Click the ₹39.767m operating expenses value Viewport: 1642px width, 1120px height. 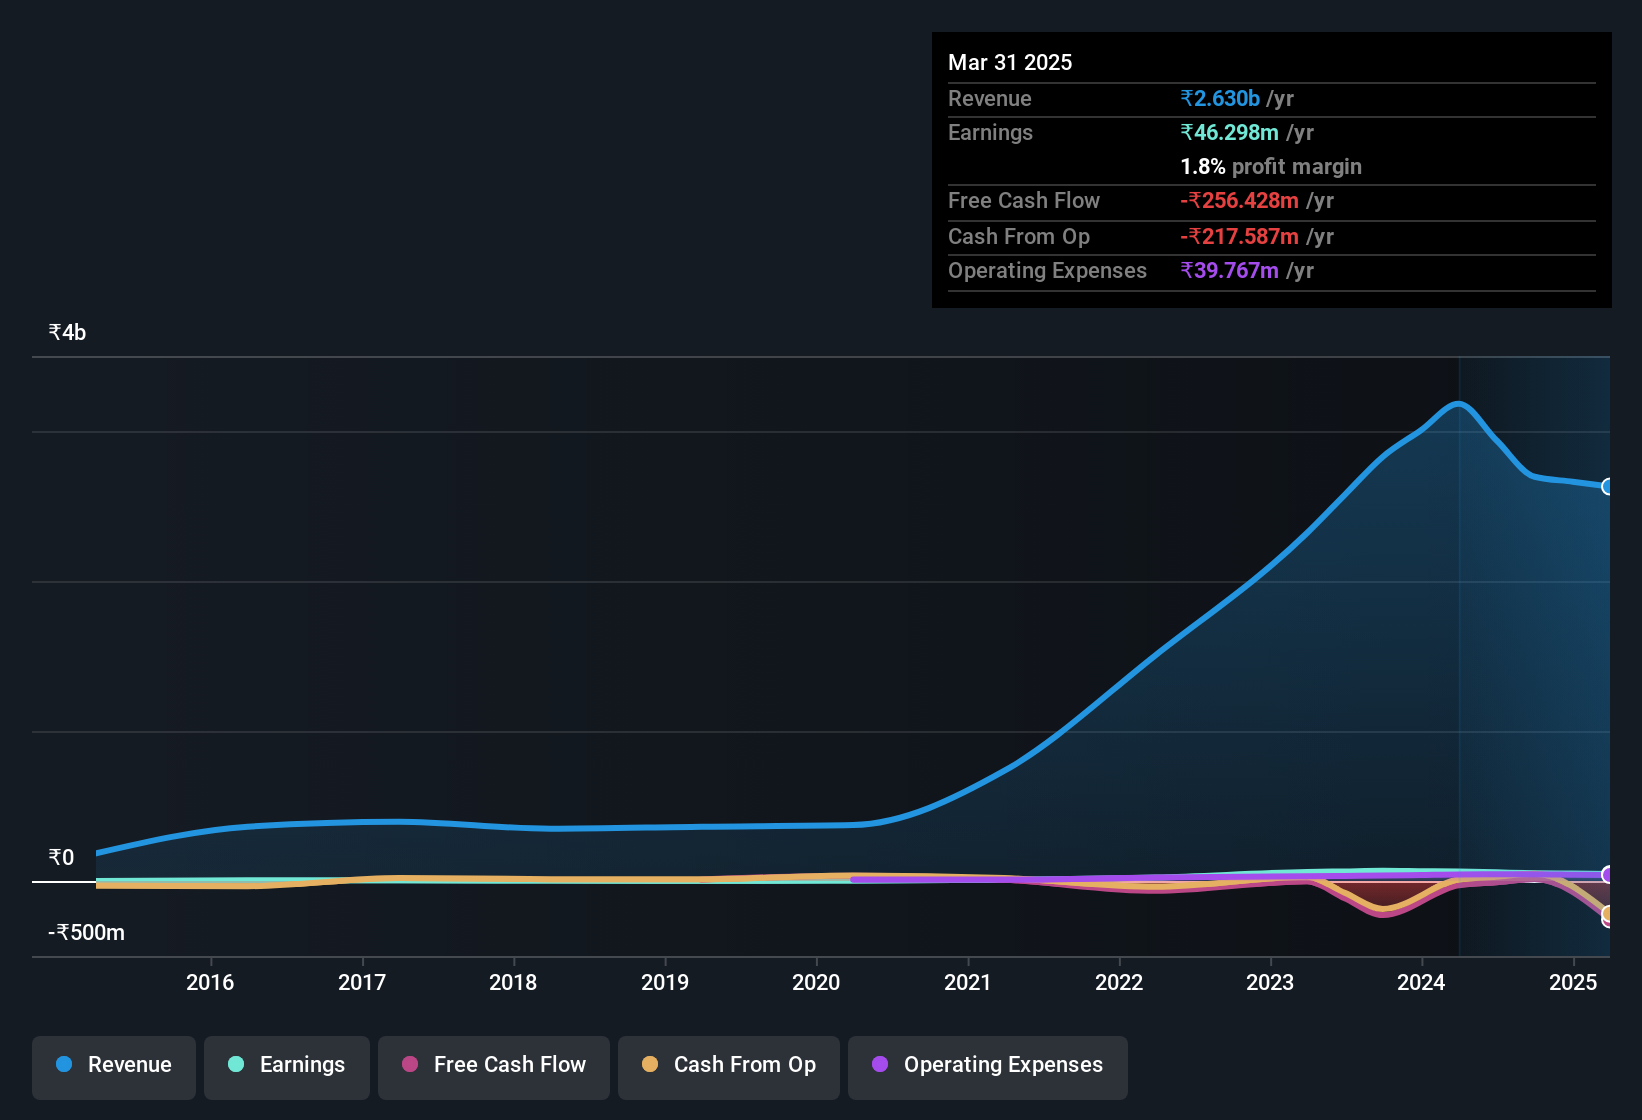pyautogui.click(x=1229, y=270)
